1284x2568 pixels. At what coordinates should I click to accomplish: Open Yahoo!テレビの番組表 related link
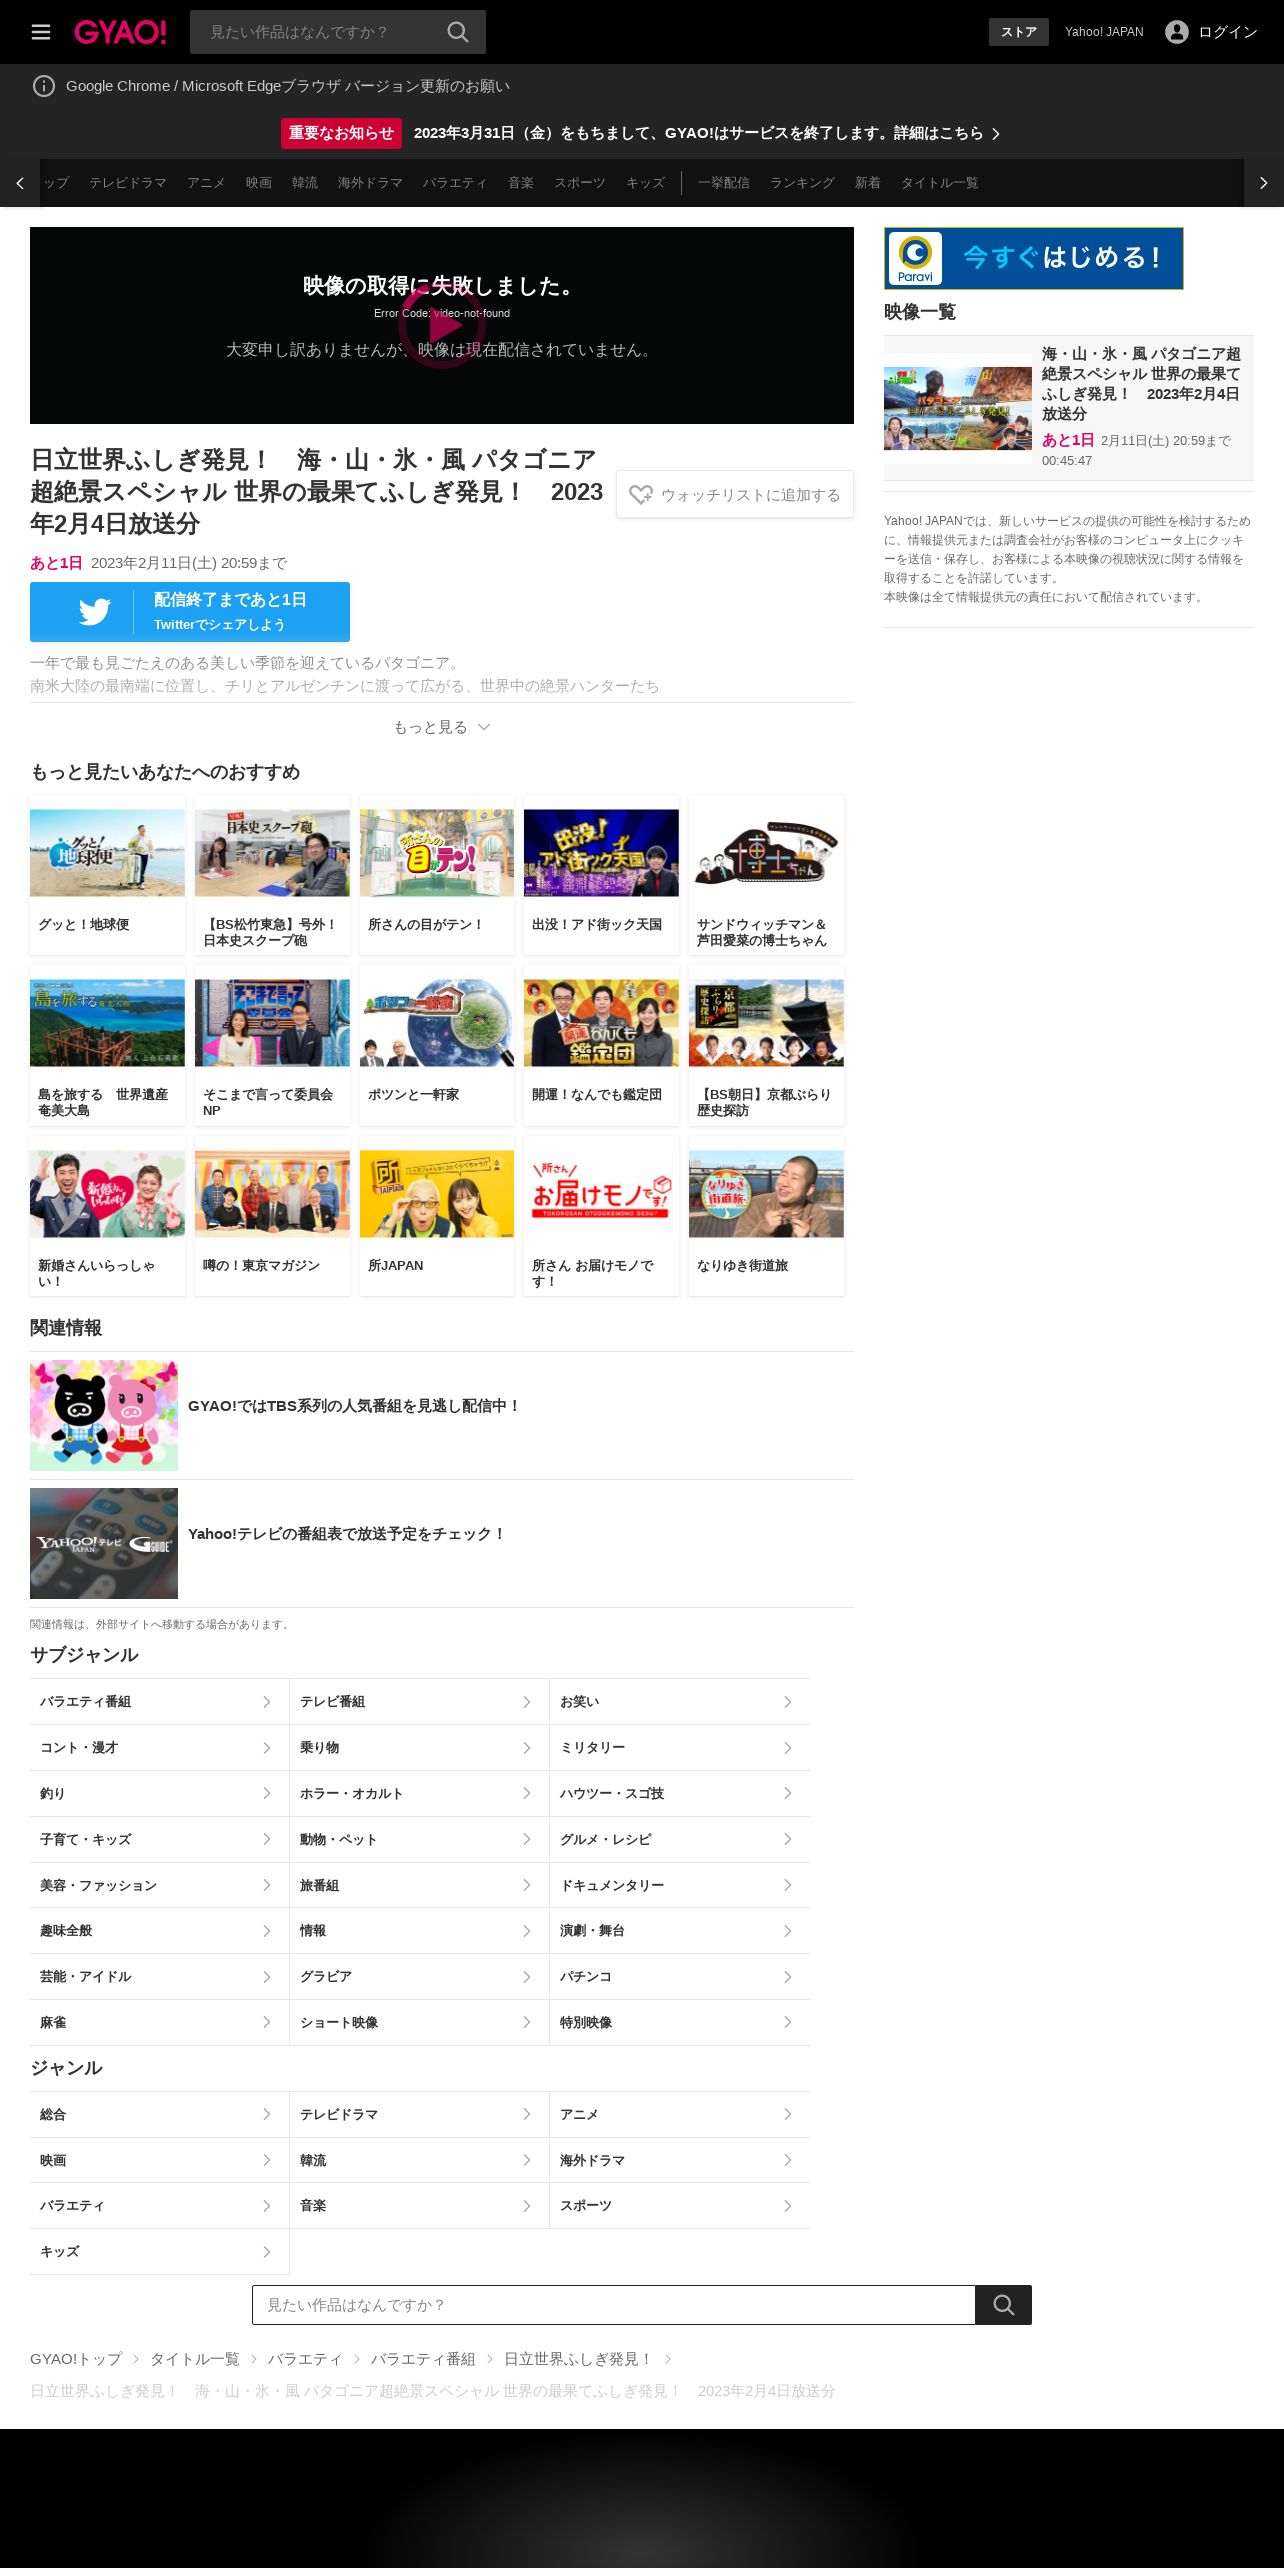click(347, 1534)
